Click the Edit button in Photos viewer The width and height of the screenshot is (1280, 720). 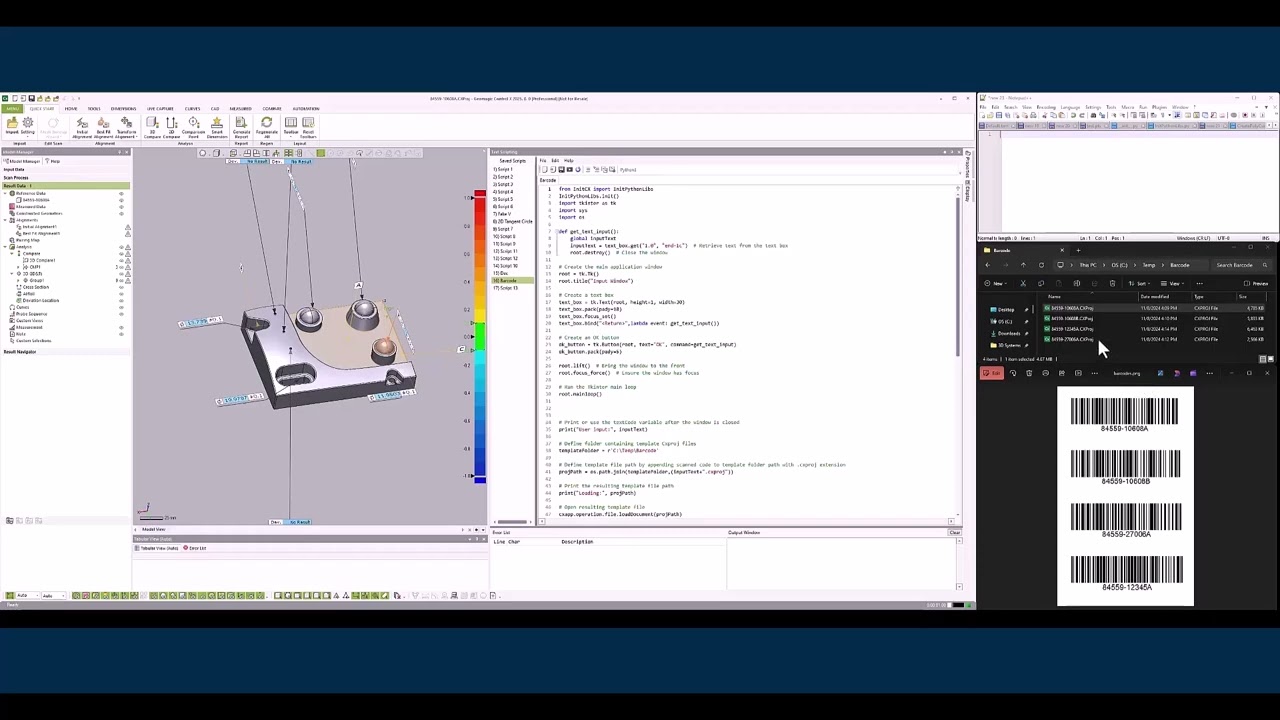991,373
